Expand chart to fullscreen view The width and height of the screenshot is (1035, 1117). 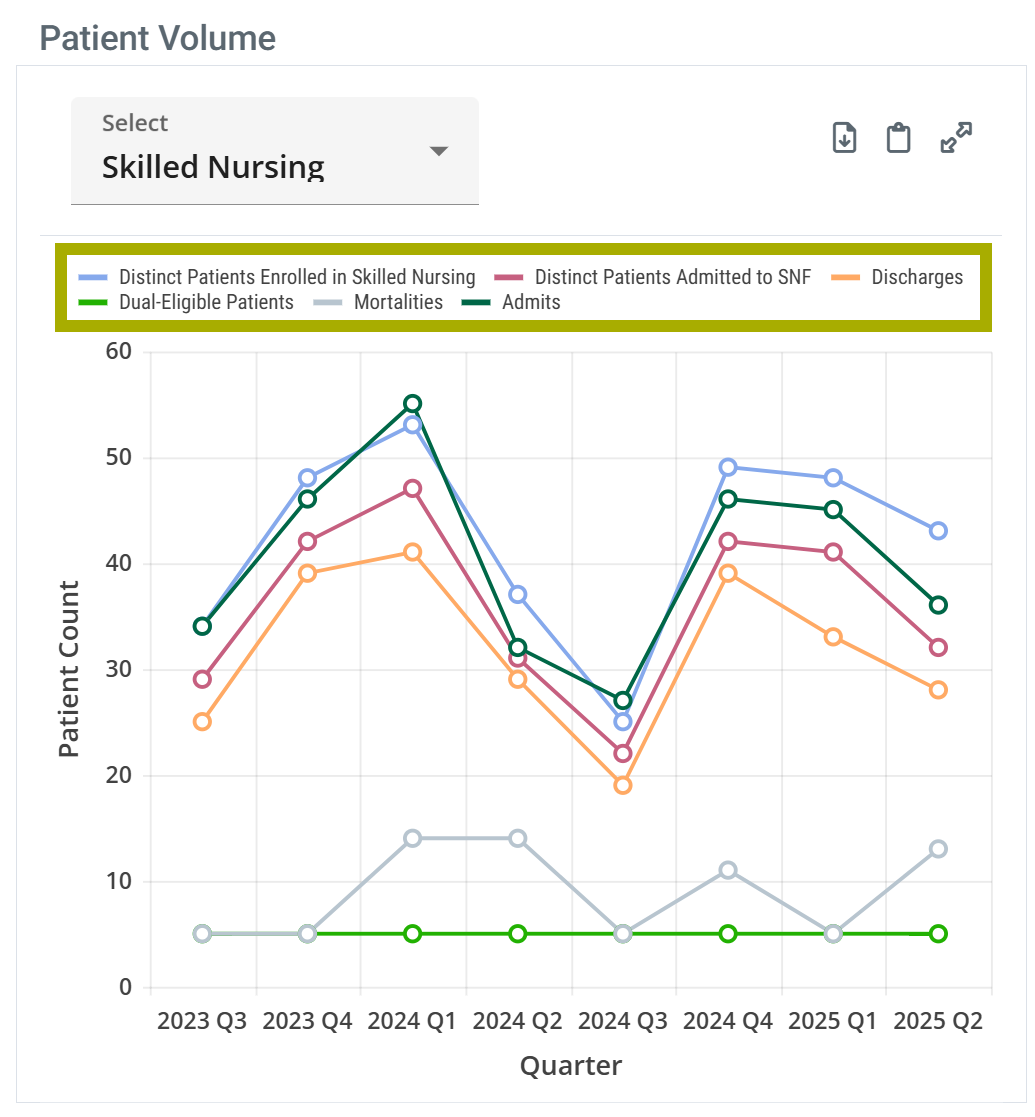click(x=957, y=138)
